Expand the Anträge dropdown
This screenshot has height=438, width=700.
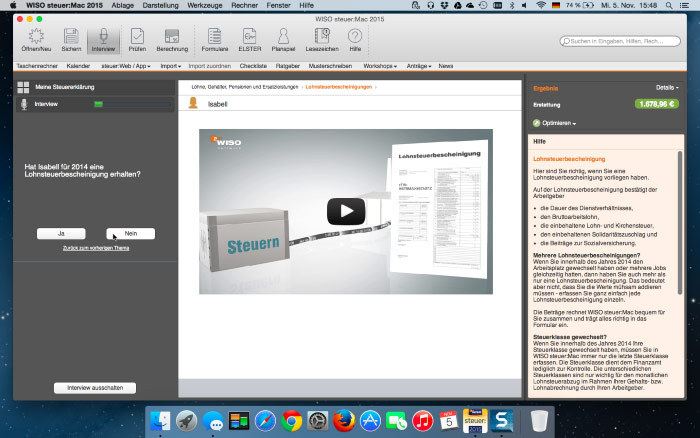(x=419, y=66)
